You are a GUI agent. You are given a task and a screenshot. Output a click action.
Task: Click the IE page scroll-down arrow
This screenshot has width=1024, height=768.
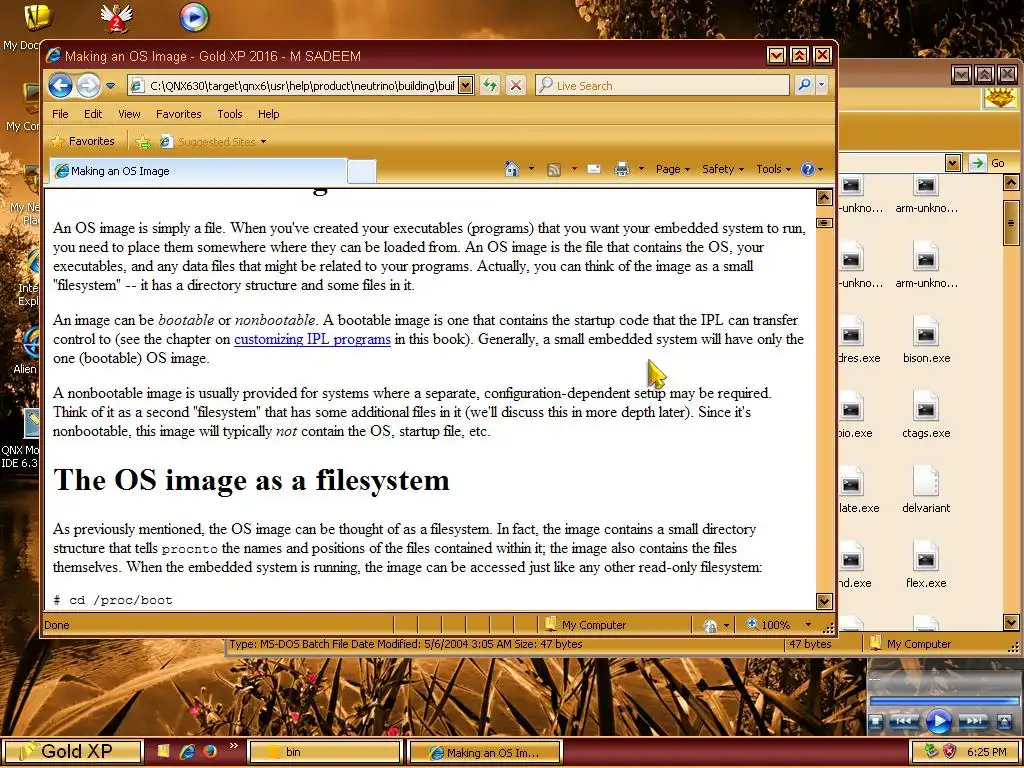tap(824, 601)
